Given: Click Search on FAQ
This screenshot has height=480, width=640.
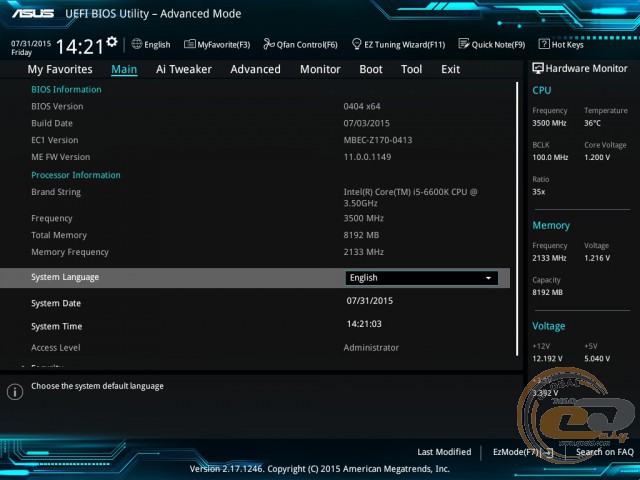Looking at the screenshot, I should click(x=604, y=452).
